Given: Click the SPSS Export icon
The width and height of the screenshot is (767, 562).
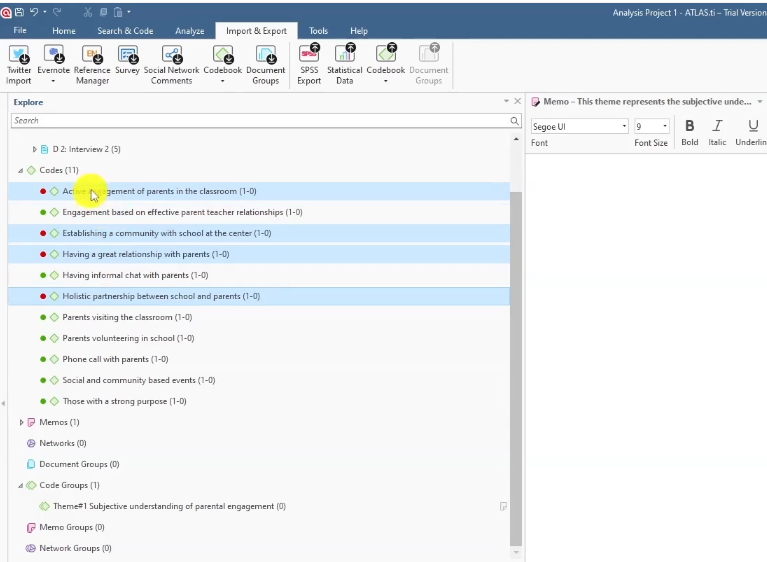Looking at the screenshot, I should tap(309, 55).
